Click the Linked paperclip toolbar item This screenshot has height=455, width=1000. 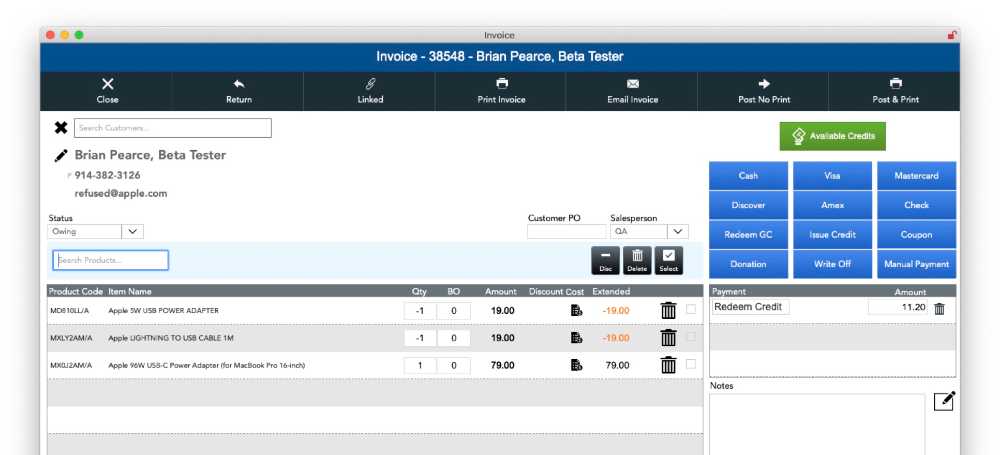(370, 91)
